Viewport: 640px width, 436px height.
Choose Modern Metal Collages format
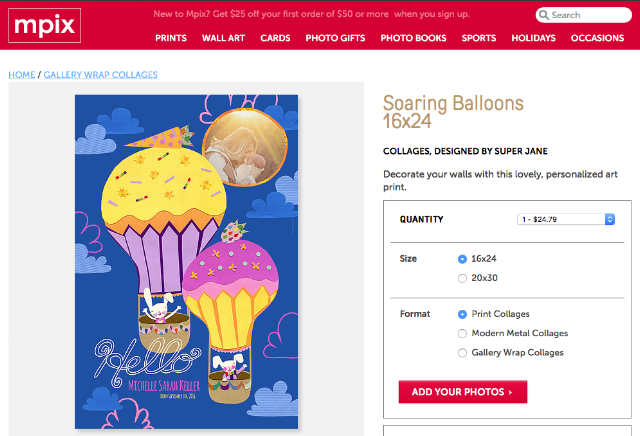tap(462, 334)
